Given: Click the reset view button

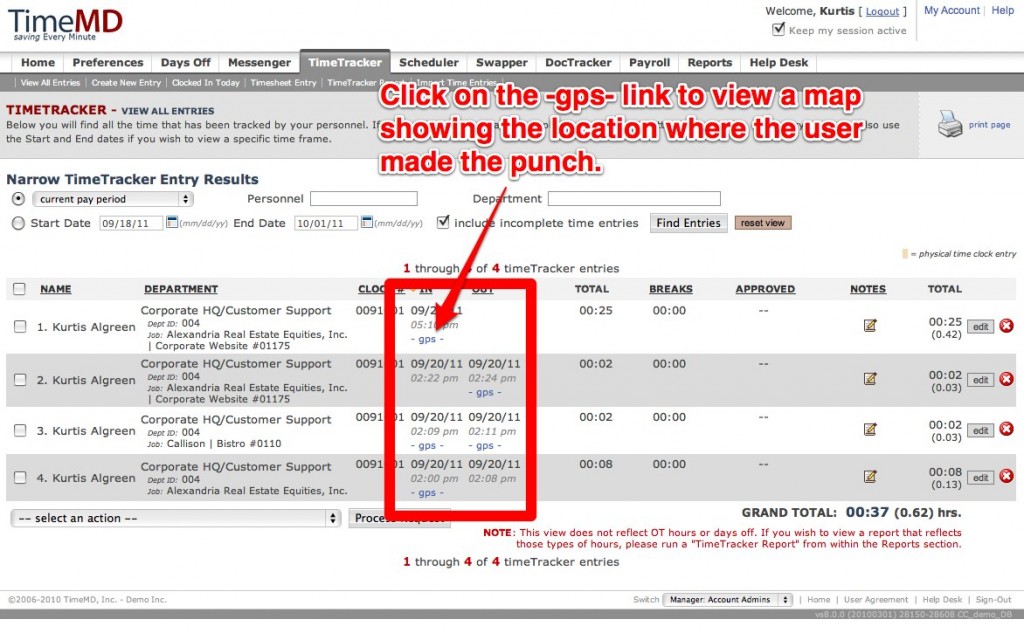Looking at the screenshot, I should [763, 223].
